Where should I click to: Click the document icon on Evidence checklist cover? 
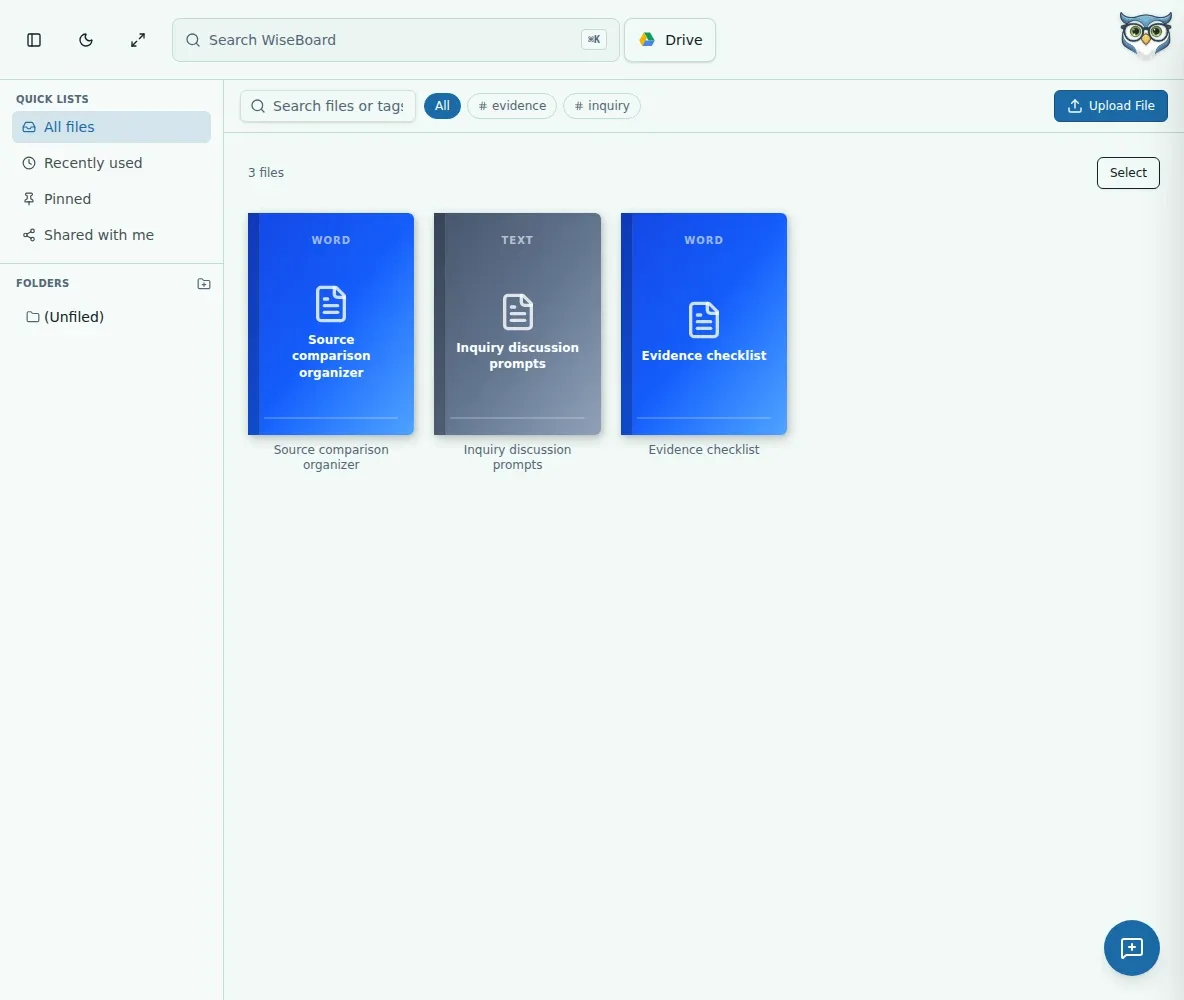704,319
